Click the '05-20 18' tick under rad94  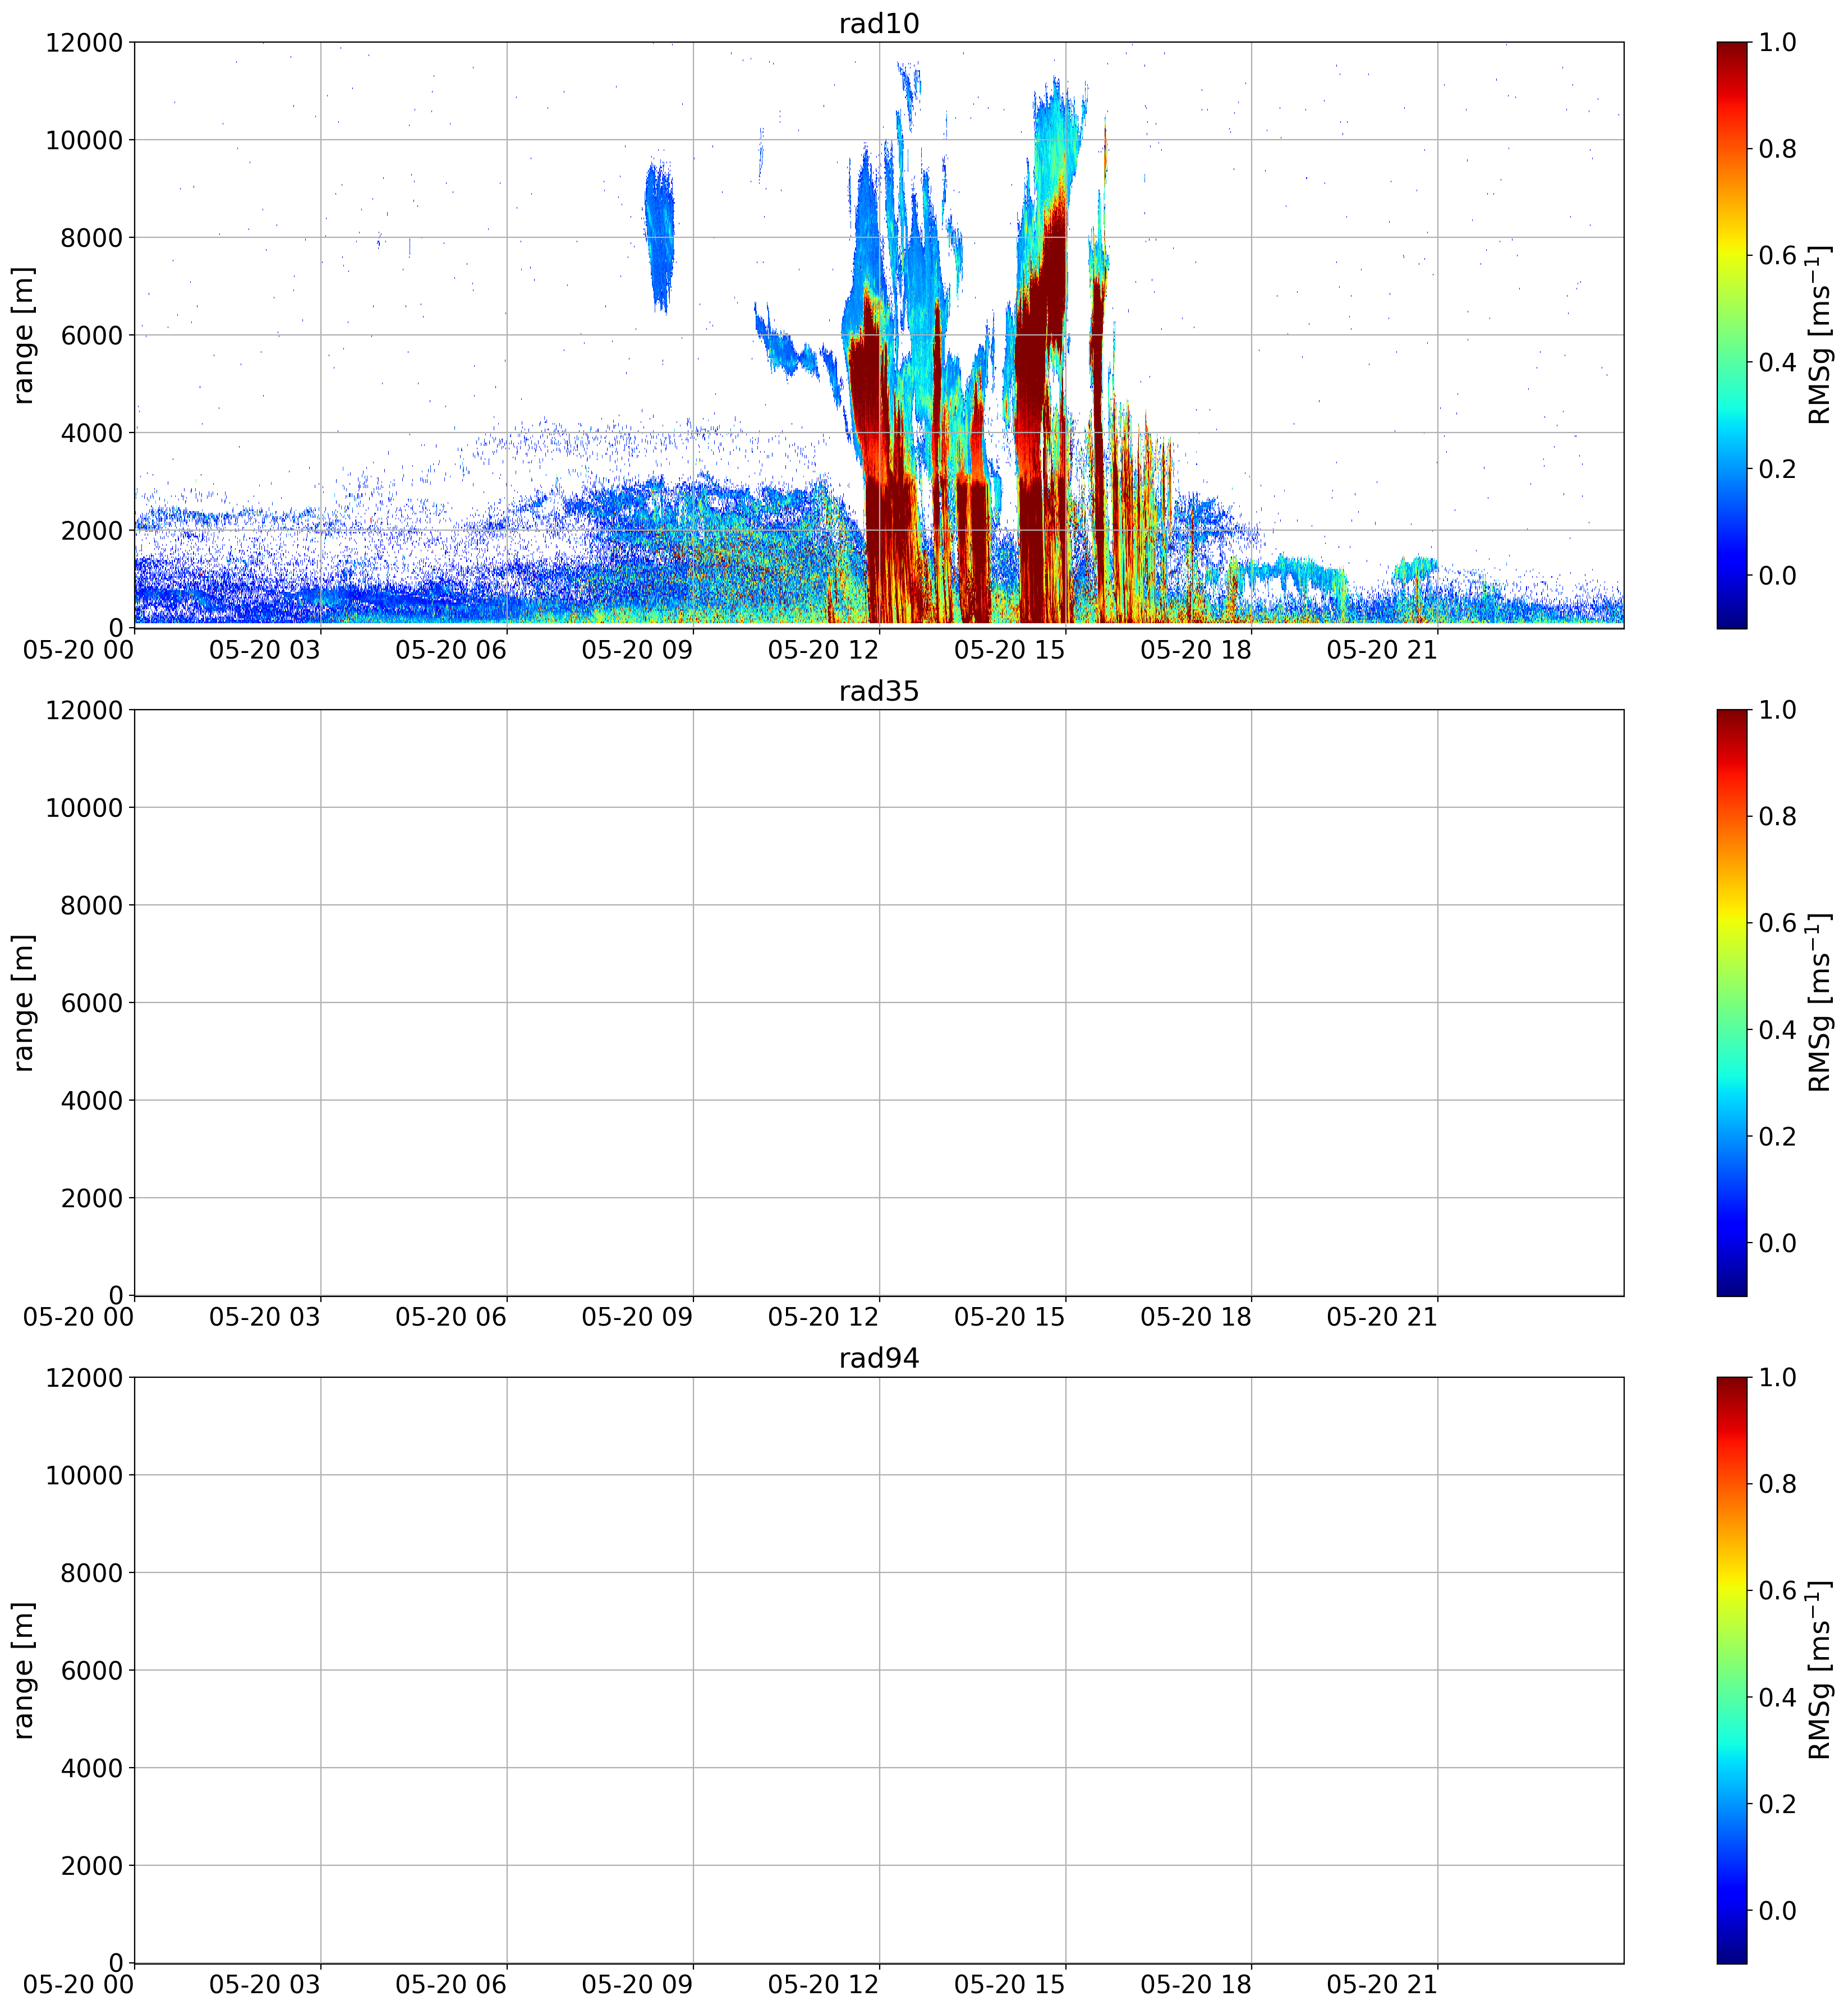1196,1984
